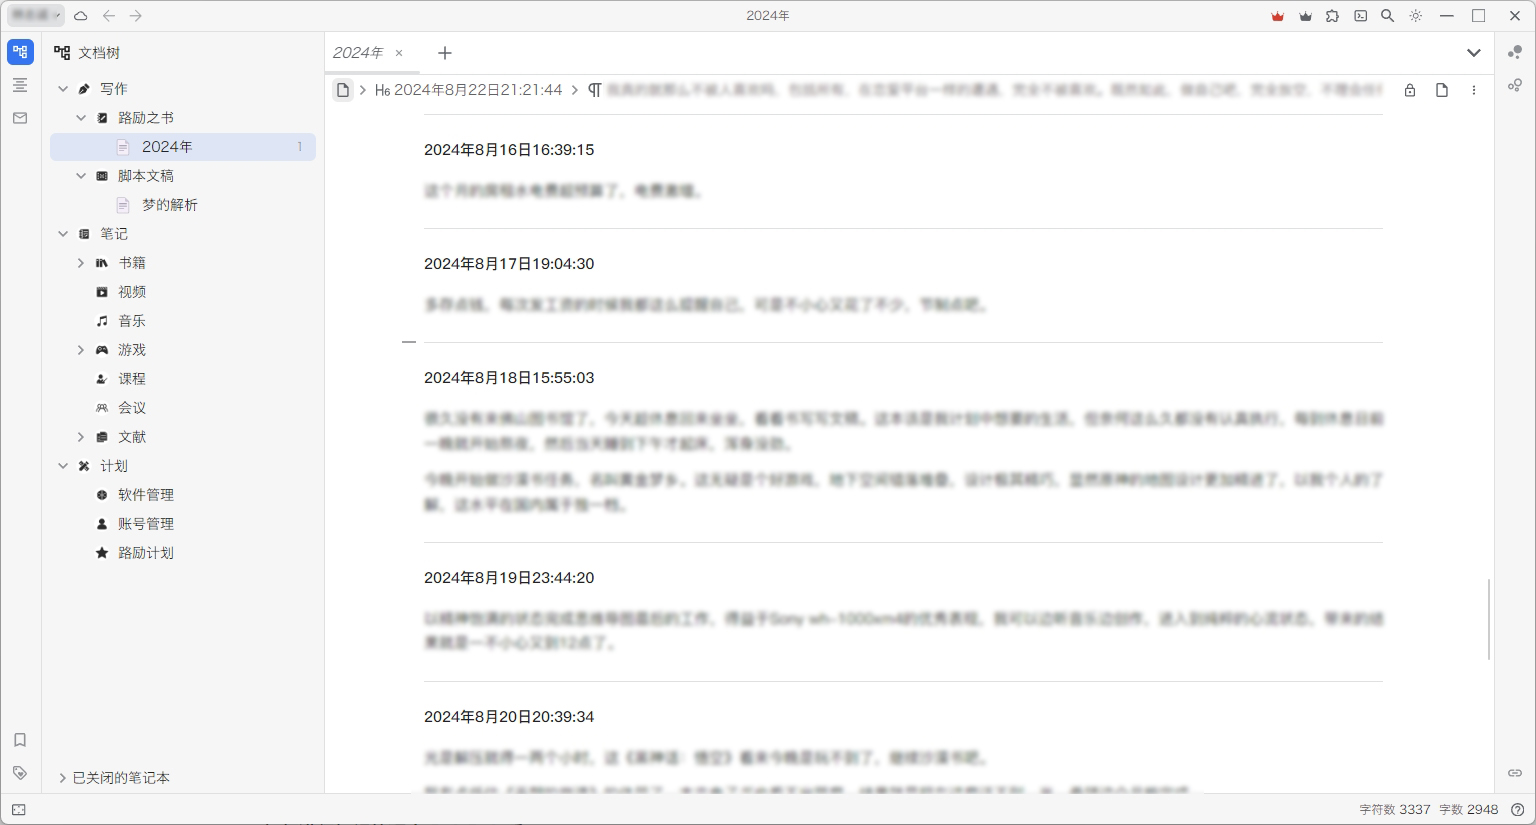
Task: Add a new tab with plus button
Action: (x=445, y=53)
